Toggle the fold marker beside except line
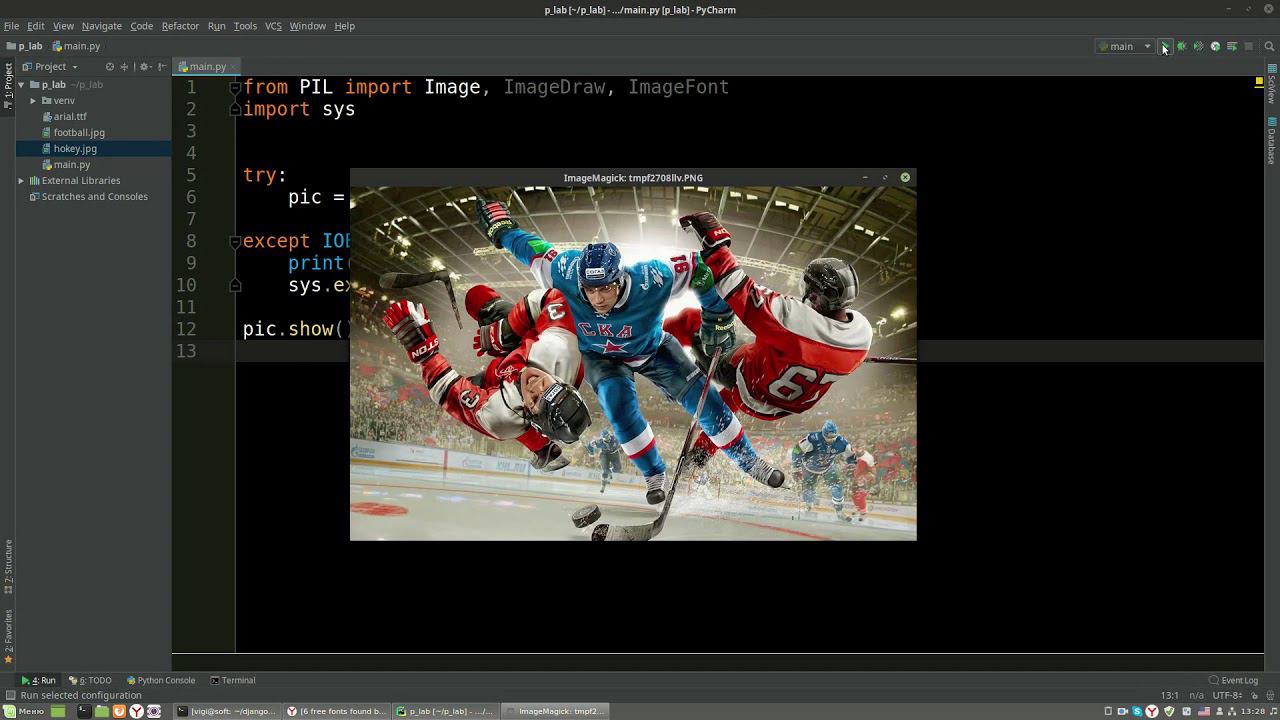 (x=235, y=242)
